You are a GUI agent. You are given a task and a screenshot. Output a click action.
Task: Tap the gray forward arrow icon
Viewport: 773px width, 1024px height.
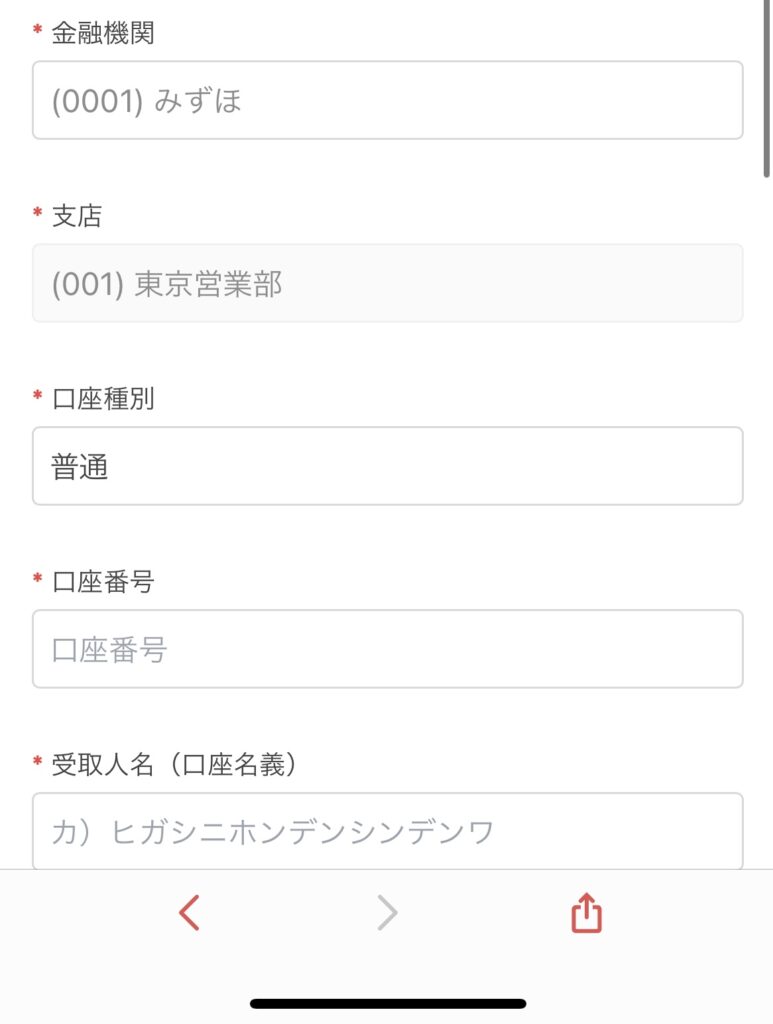(387, 912)
